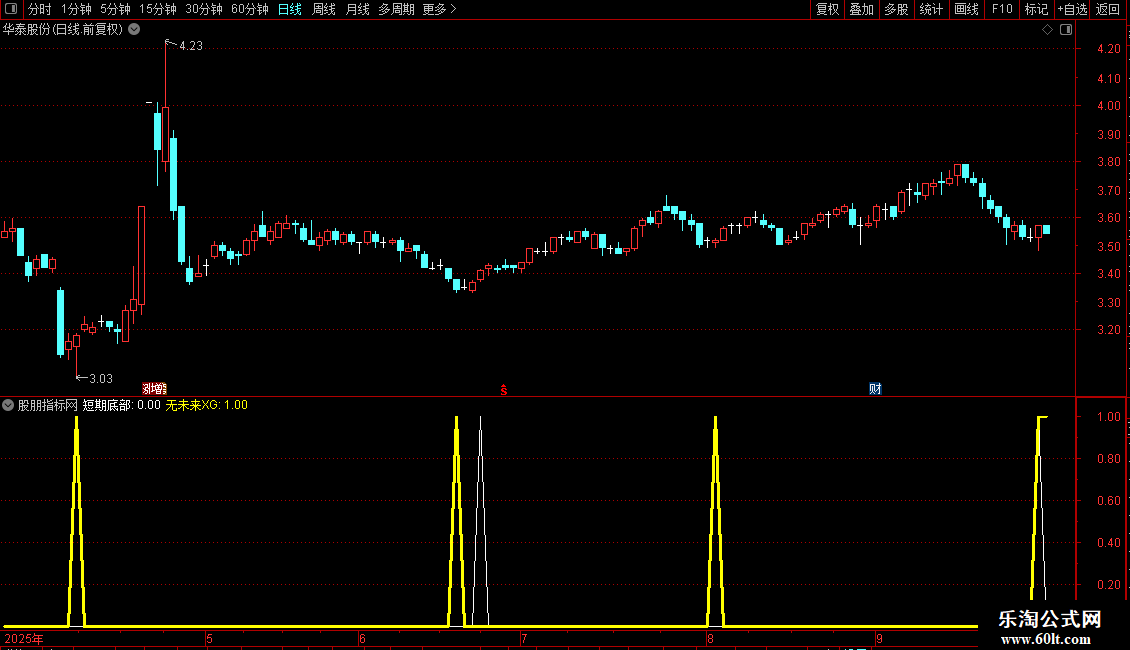Select the 日线 daily chart tab
This screenshot has height=650, width=1130.
(x=290, y=9)
